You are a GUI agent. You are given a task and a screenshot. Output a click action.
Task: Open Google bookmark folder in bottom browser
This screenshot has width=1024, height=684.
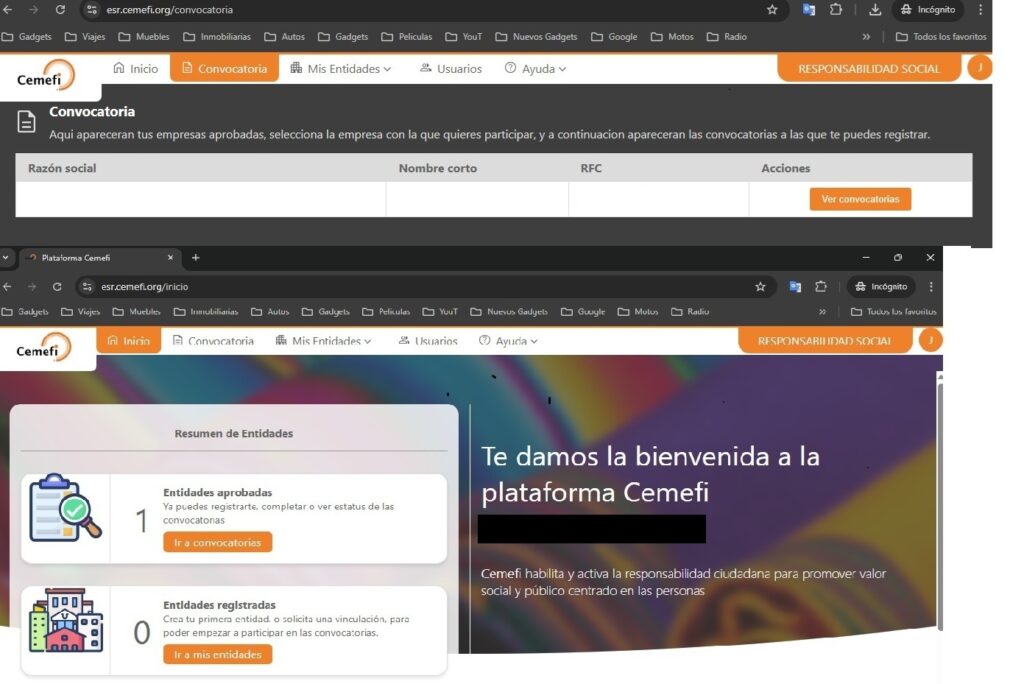tap(583, 312)
